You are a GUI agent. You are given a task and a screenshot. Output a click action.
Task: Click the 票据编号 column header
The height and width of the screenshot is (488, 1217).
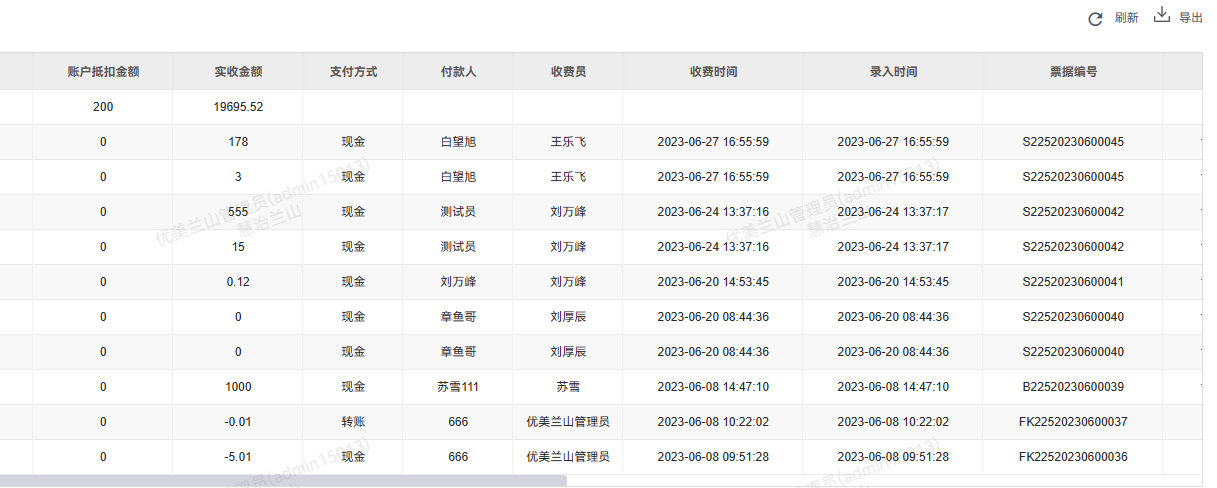[1073, 72]
